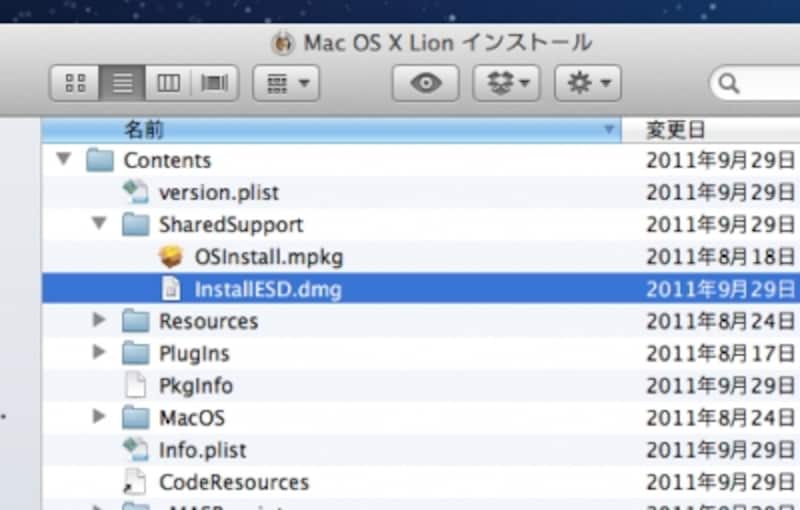Screen dimensions: 800x510
Task: Click the MacOS folder icon
Action: [x=136, y=417]
